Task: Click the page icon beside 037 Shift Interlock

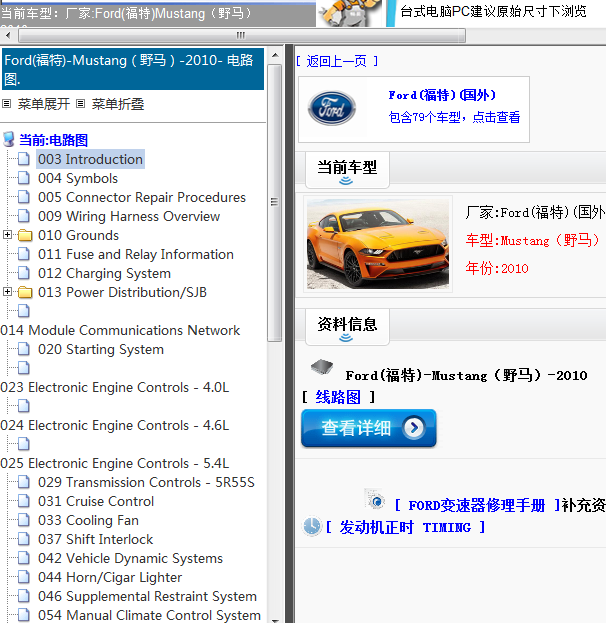Action: pos(24,539)
